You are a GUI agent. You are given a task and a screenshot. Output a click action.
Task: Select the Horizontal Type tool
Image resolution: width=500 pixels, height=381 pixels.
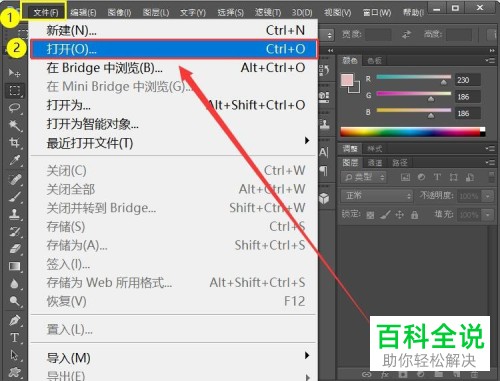(x=14, y=338)
